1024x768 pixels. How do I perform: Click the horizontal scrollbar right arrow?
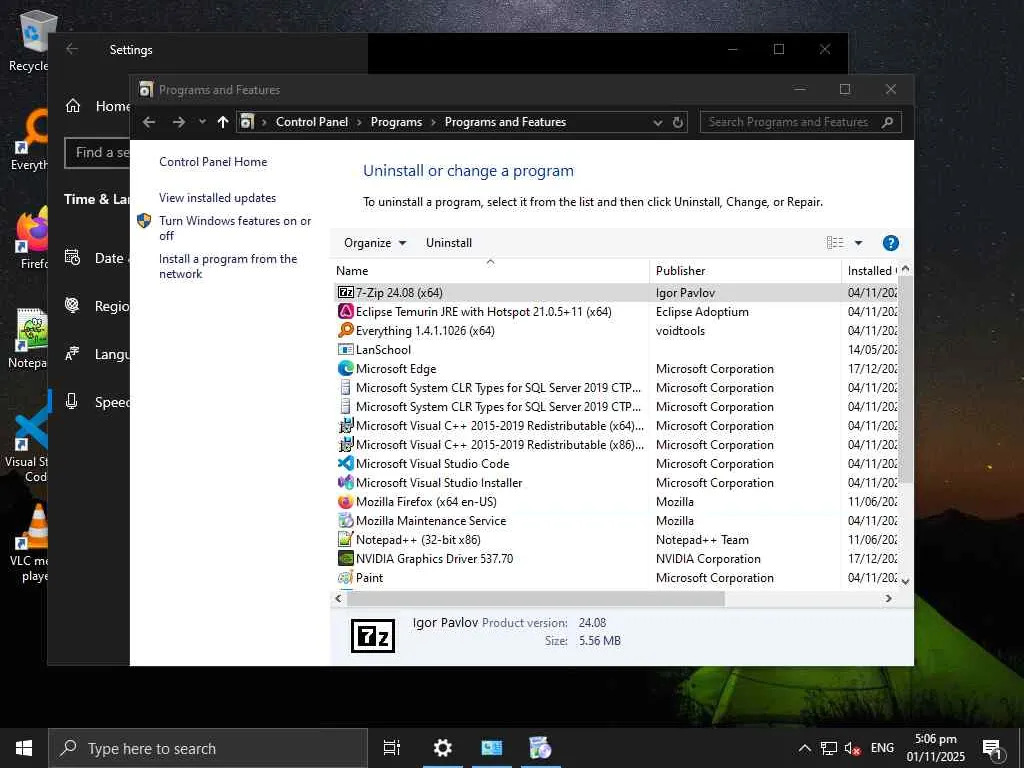tap(888, 598)
